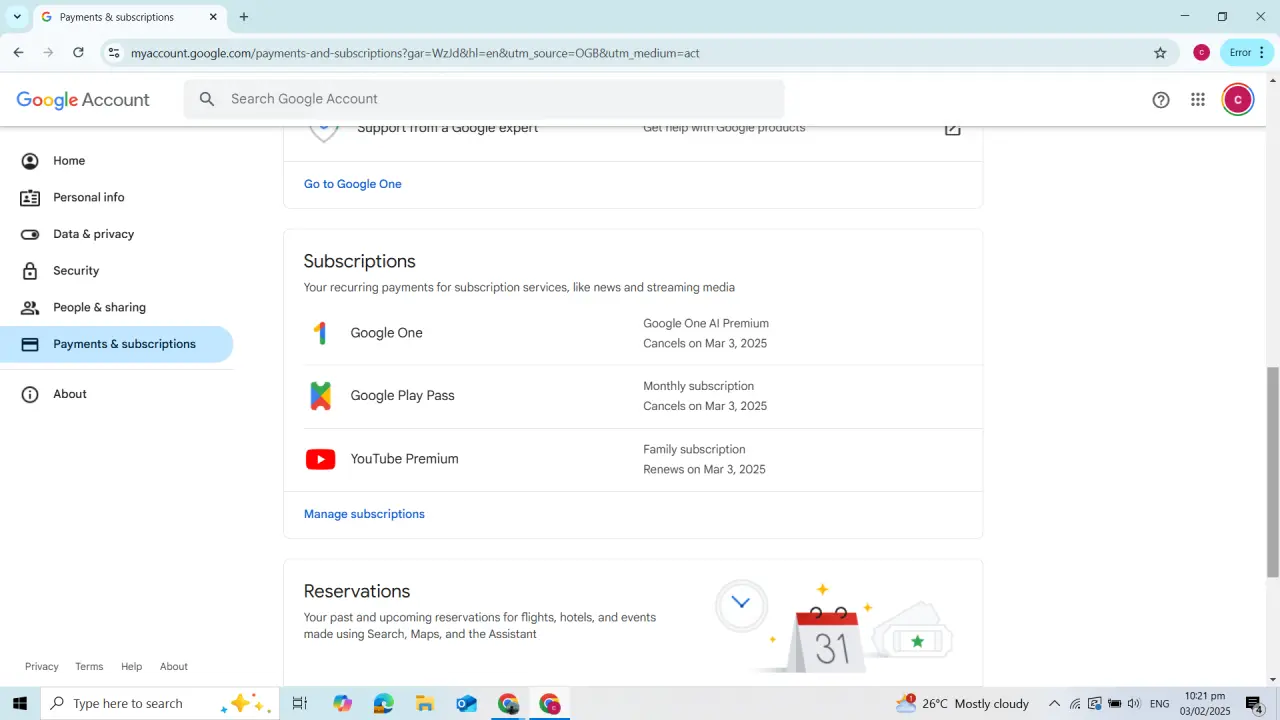This screenshot has width=1280, height=720.
Task: Open a new browser tab
Action: pyautogui.click(x=244, y=17)
